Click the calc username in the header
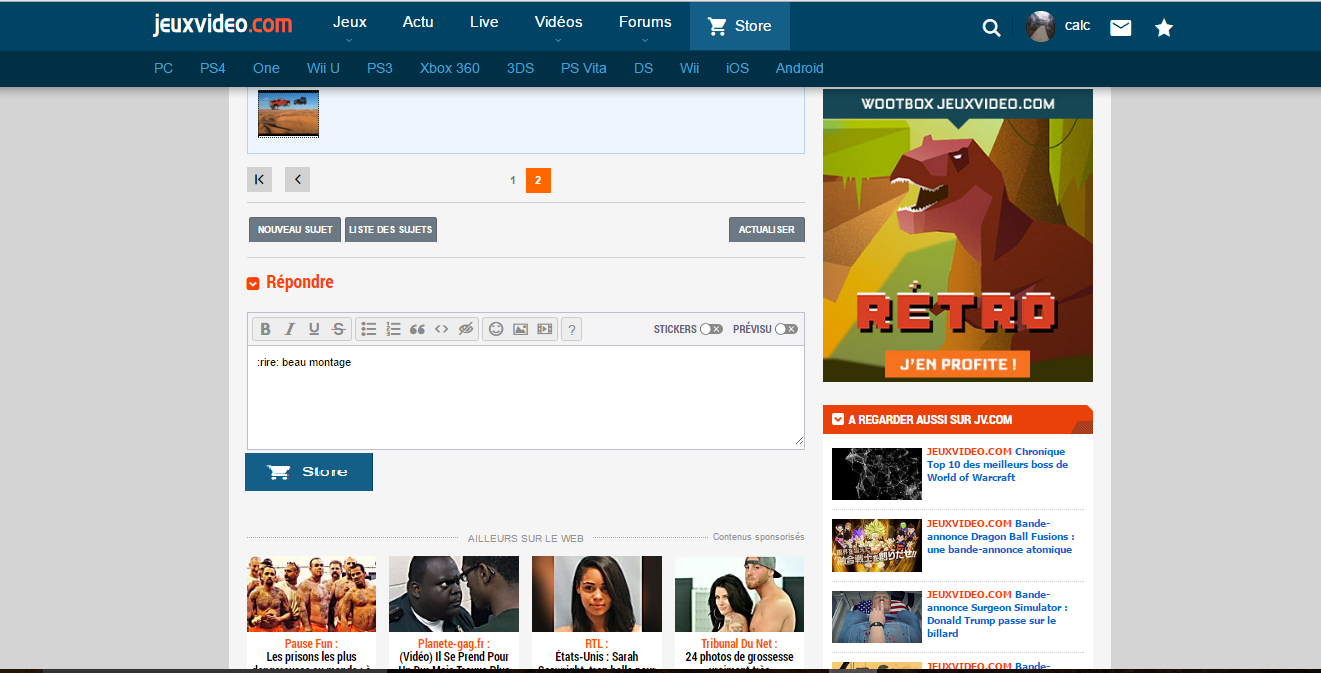 tap(1077, 25)
